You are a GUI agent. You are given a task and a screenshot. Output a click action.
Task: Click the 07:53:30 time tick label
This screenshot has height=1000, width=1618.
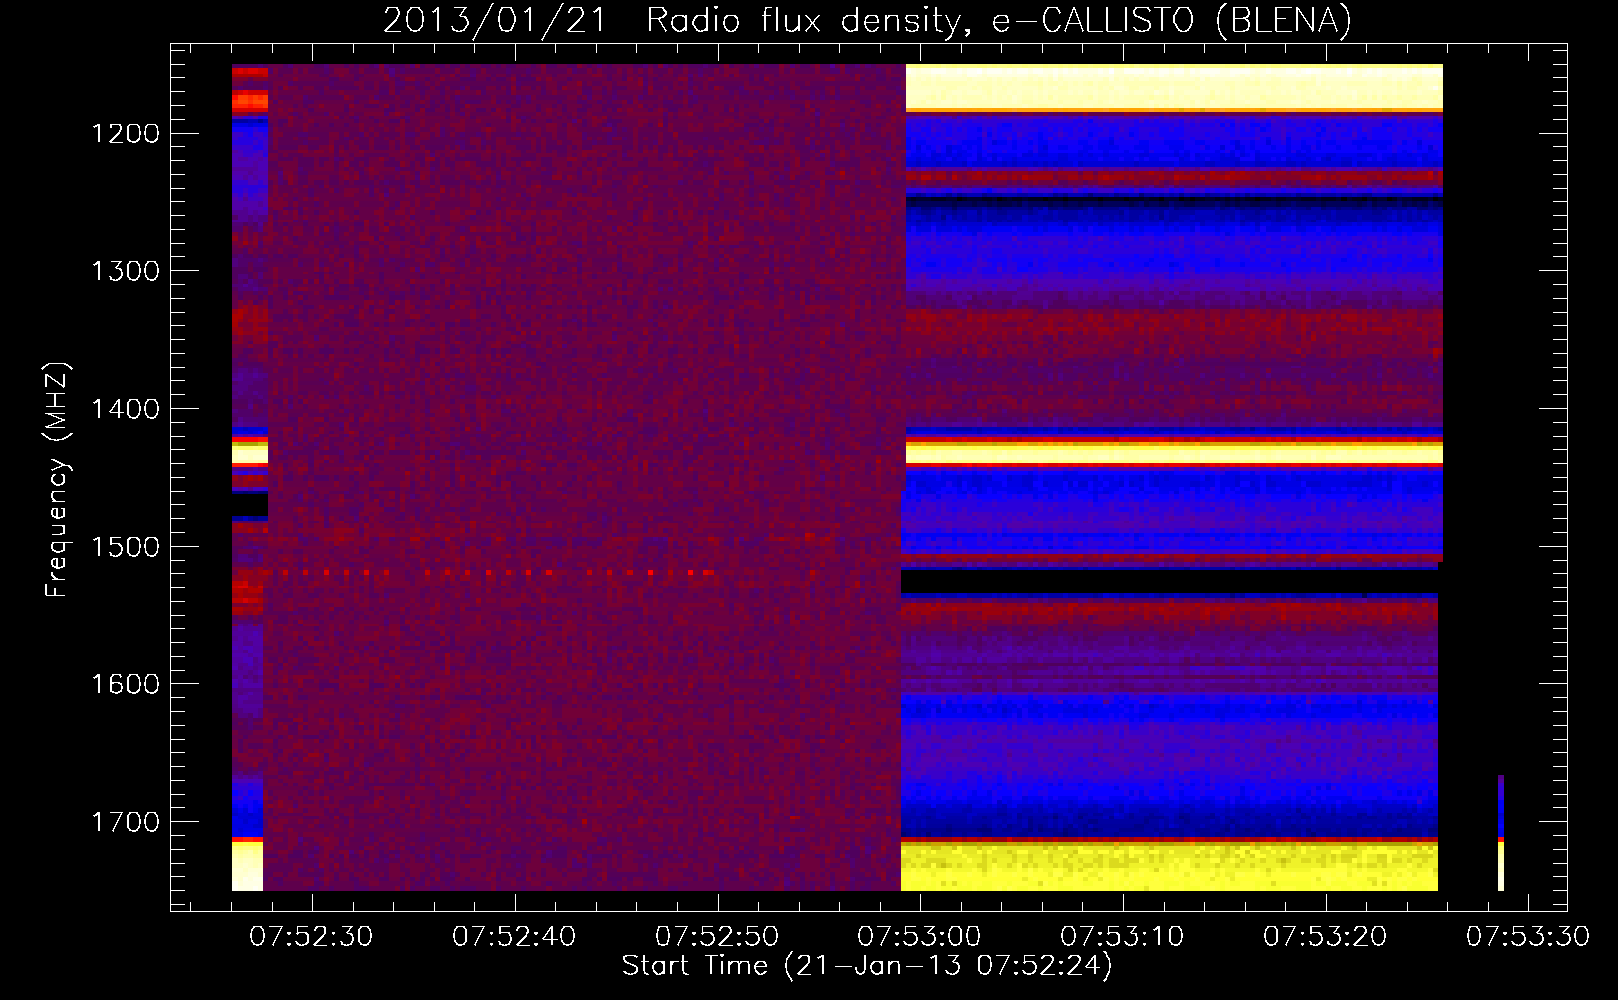coord(1528,936)
